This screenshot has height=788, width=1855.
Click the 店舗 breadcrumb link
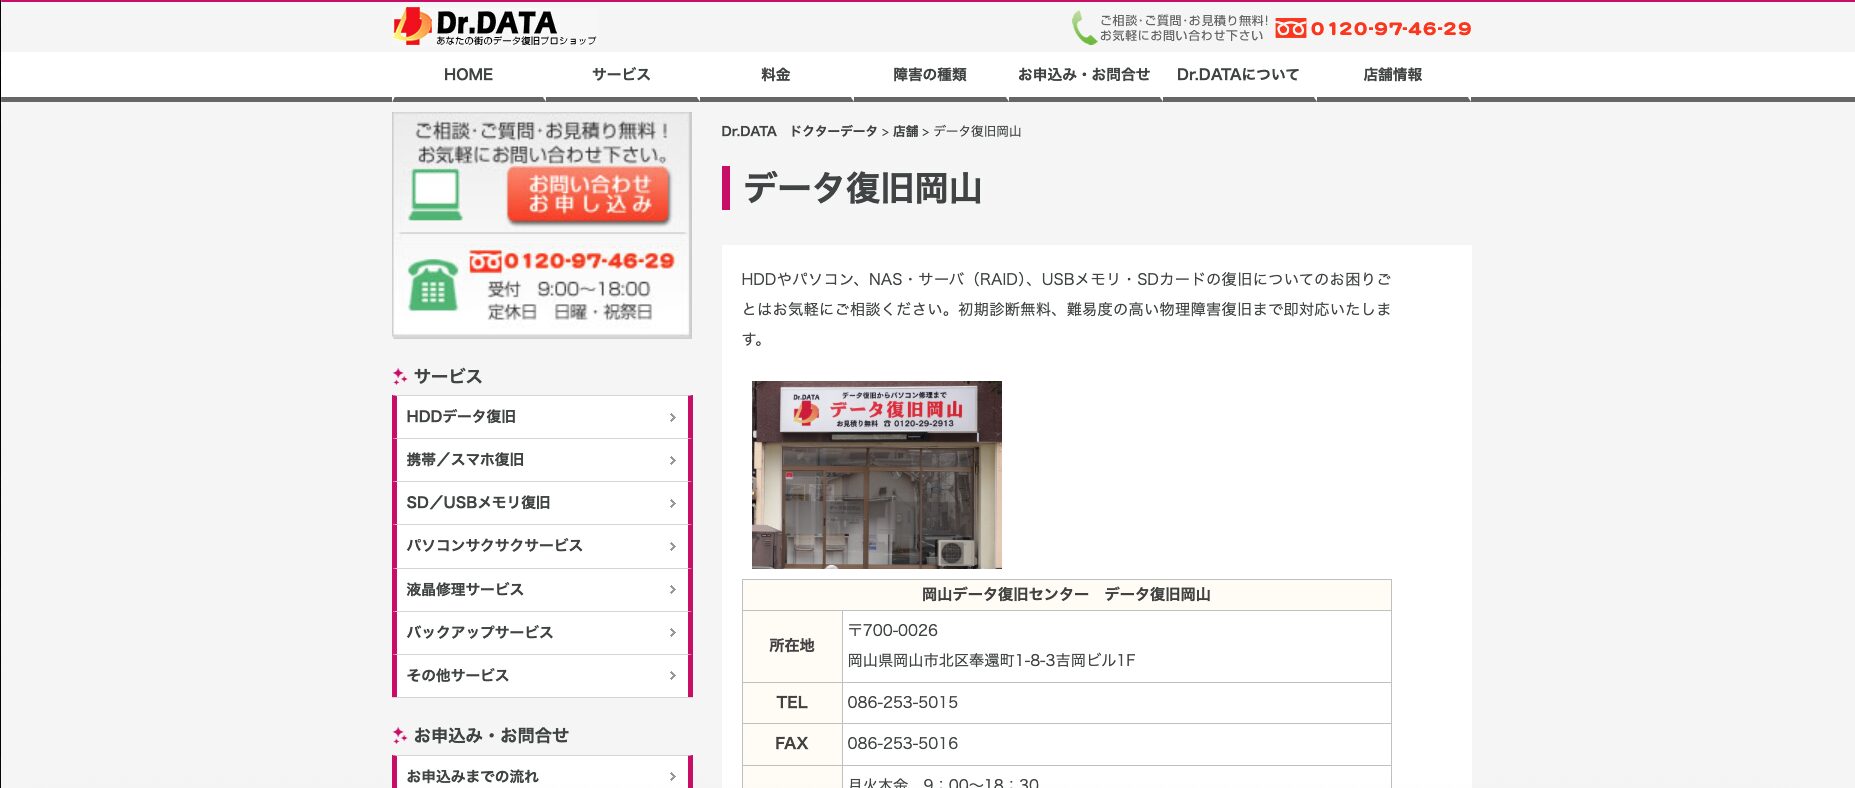[x=905, y=131]
